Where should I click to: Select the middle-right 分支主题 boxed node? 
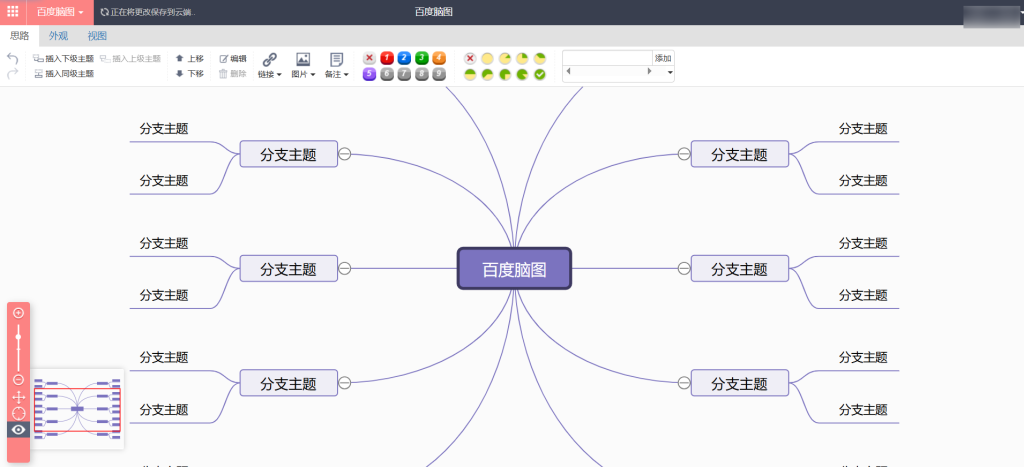[x=740, y=268]
